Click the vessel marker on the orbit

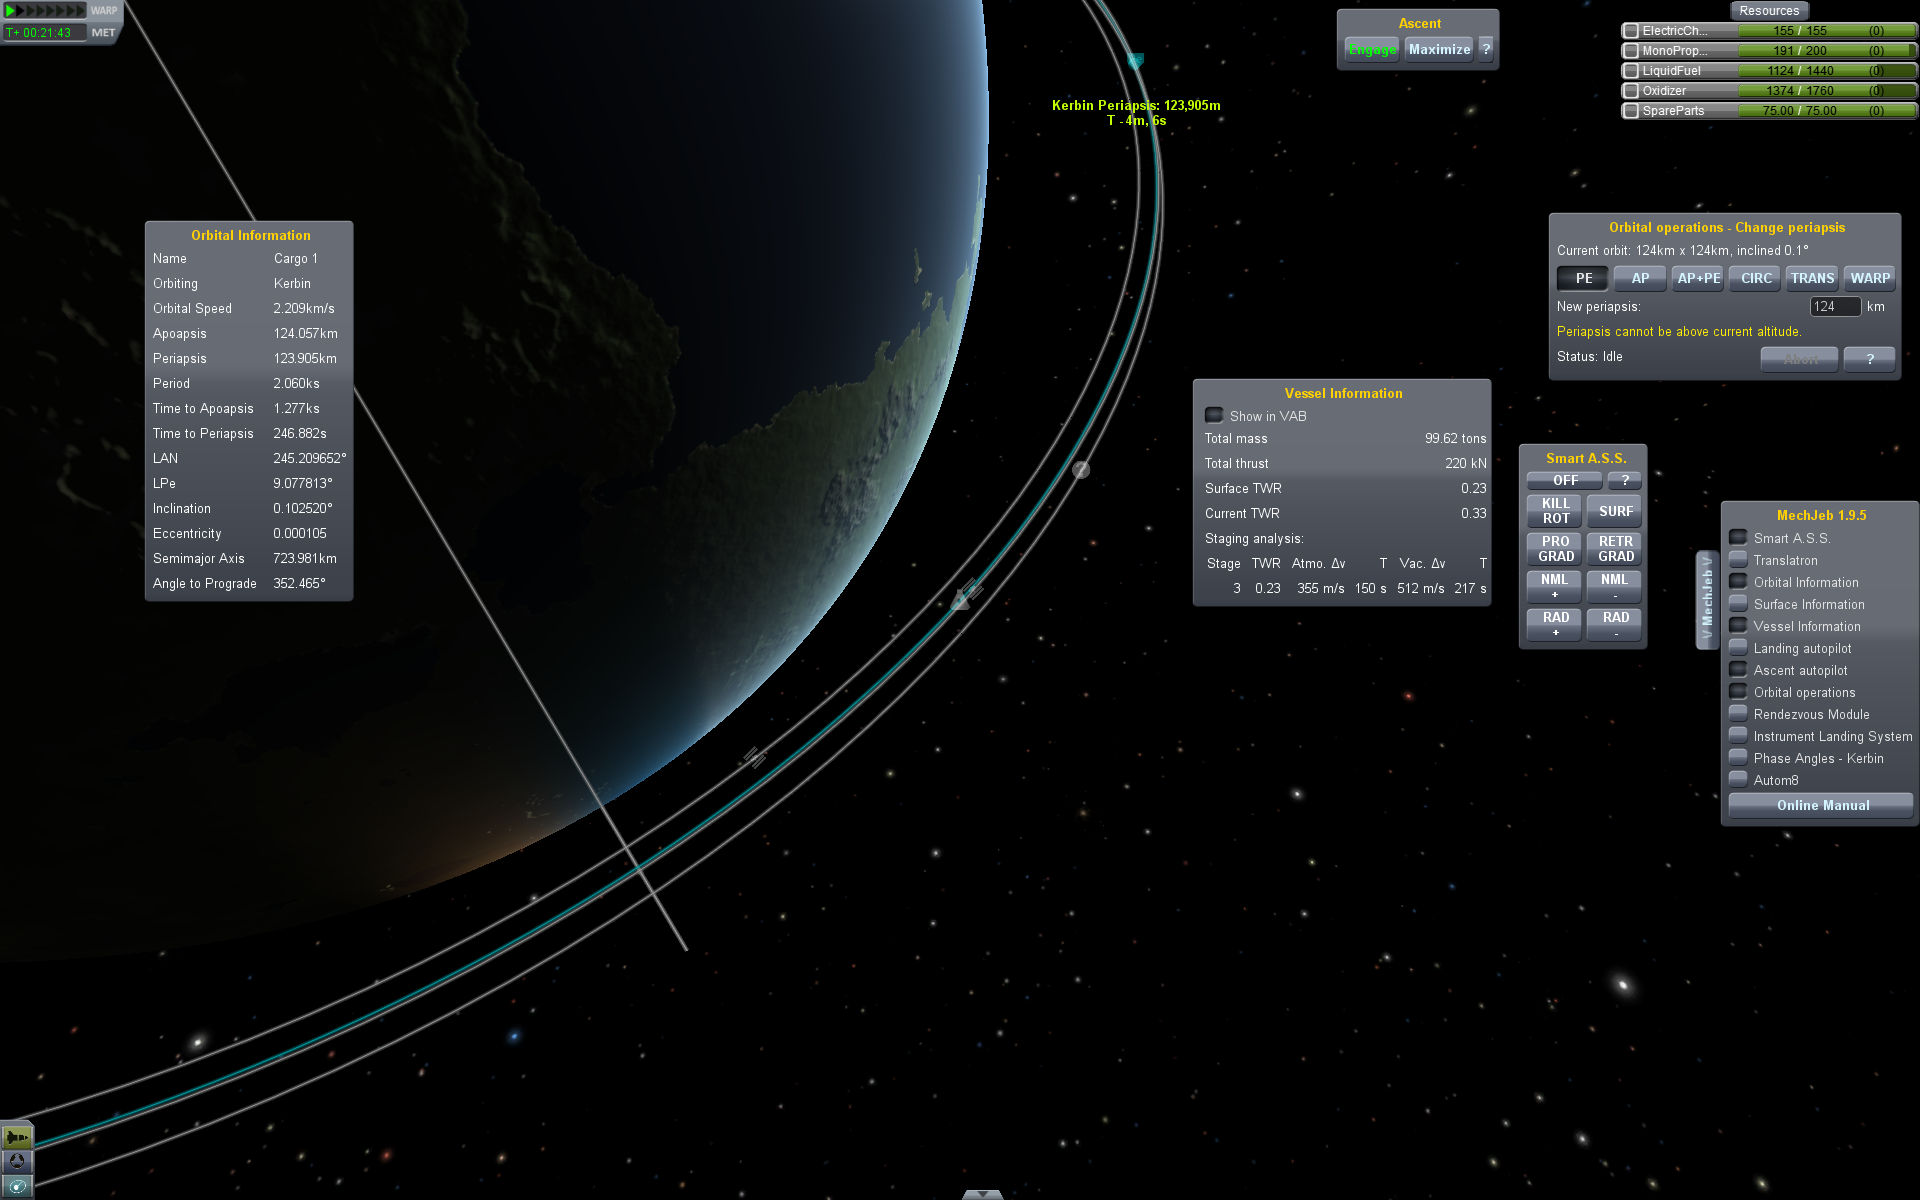(960, 601)
